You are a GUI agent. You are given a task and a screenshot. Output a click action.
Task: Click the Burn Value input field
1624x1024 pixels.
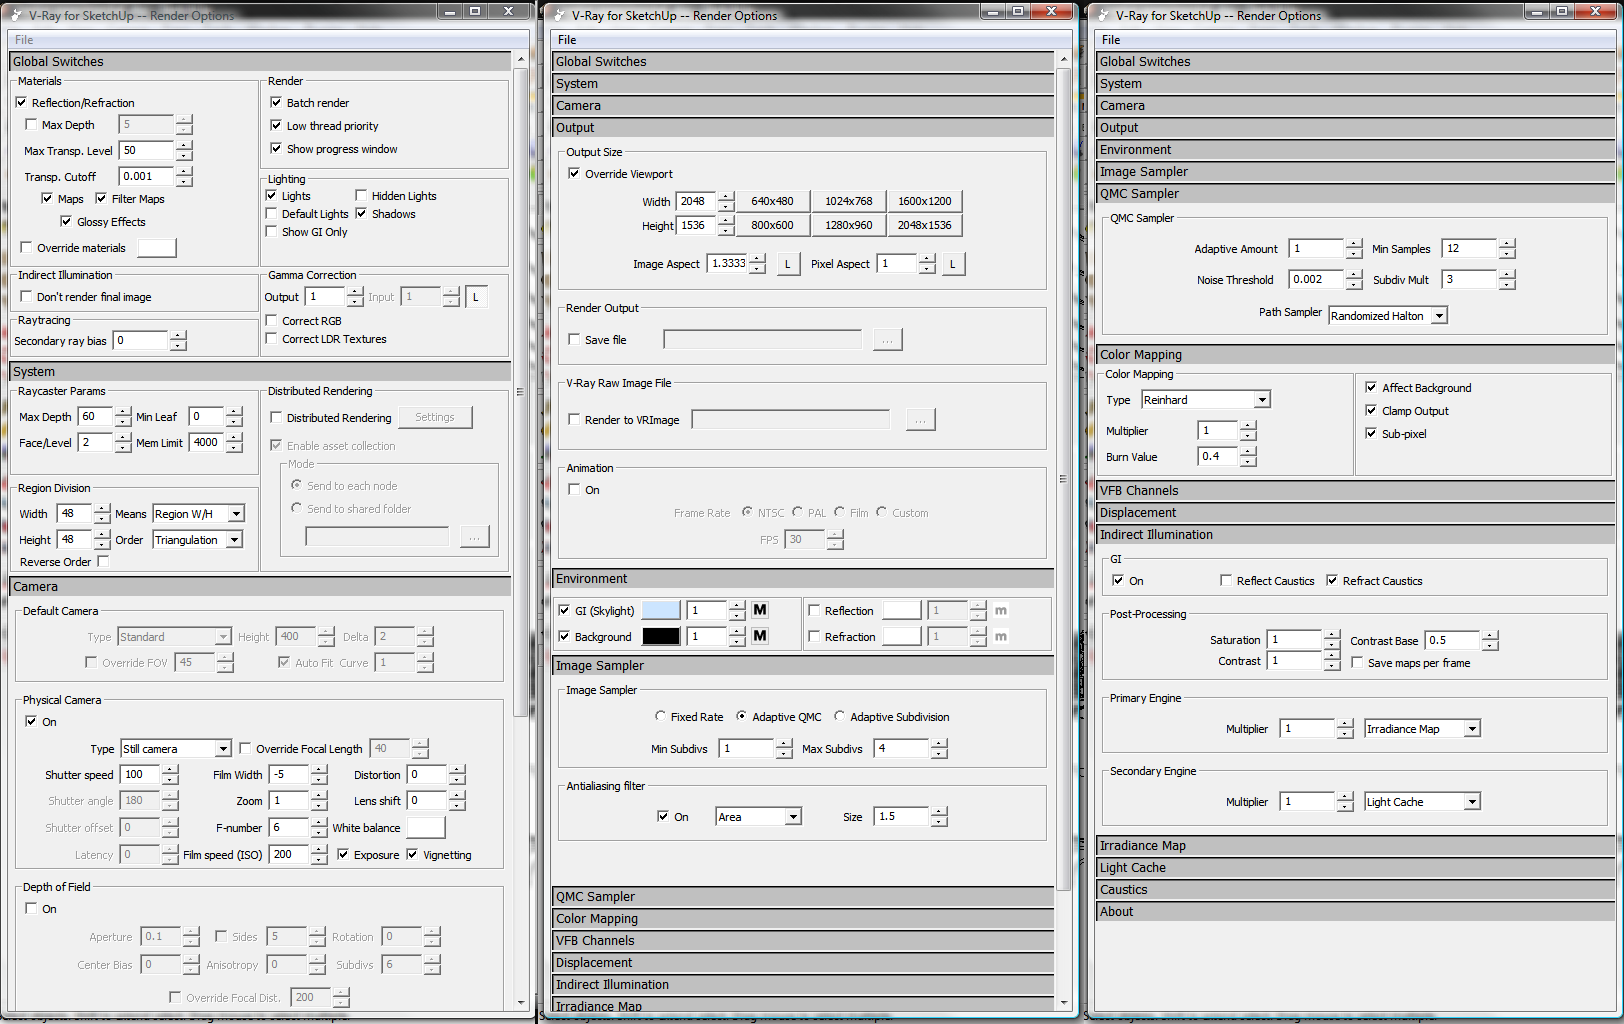coord(1218,456)
